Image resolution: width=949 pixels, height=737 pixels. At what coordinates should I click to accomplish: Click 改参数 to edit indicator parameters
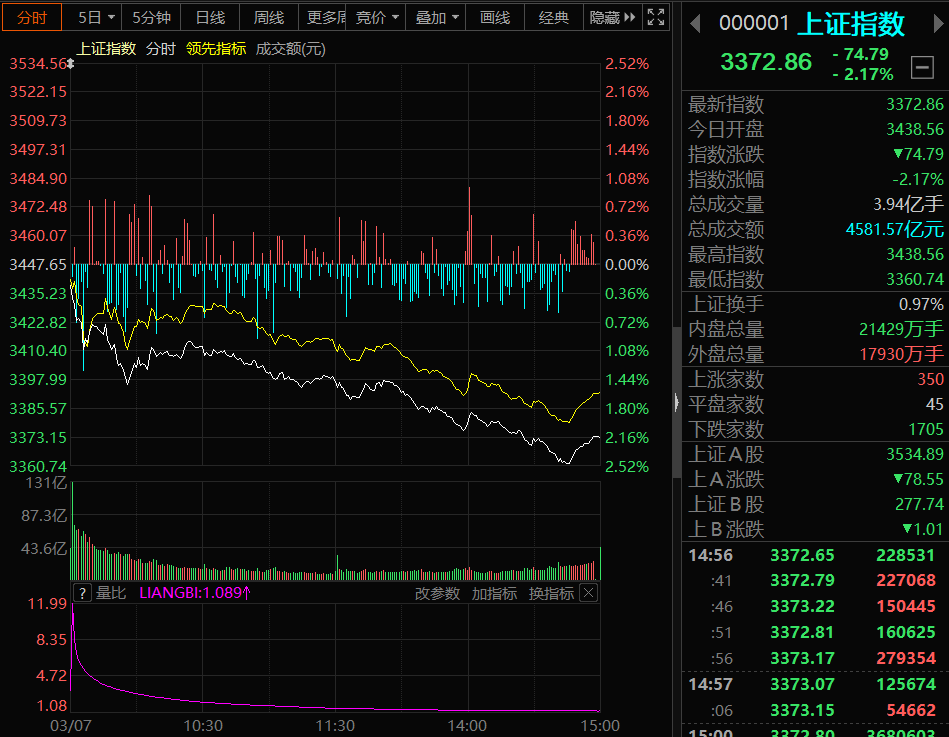[437, 593]
